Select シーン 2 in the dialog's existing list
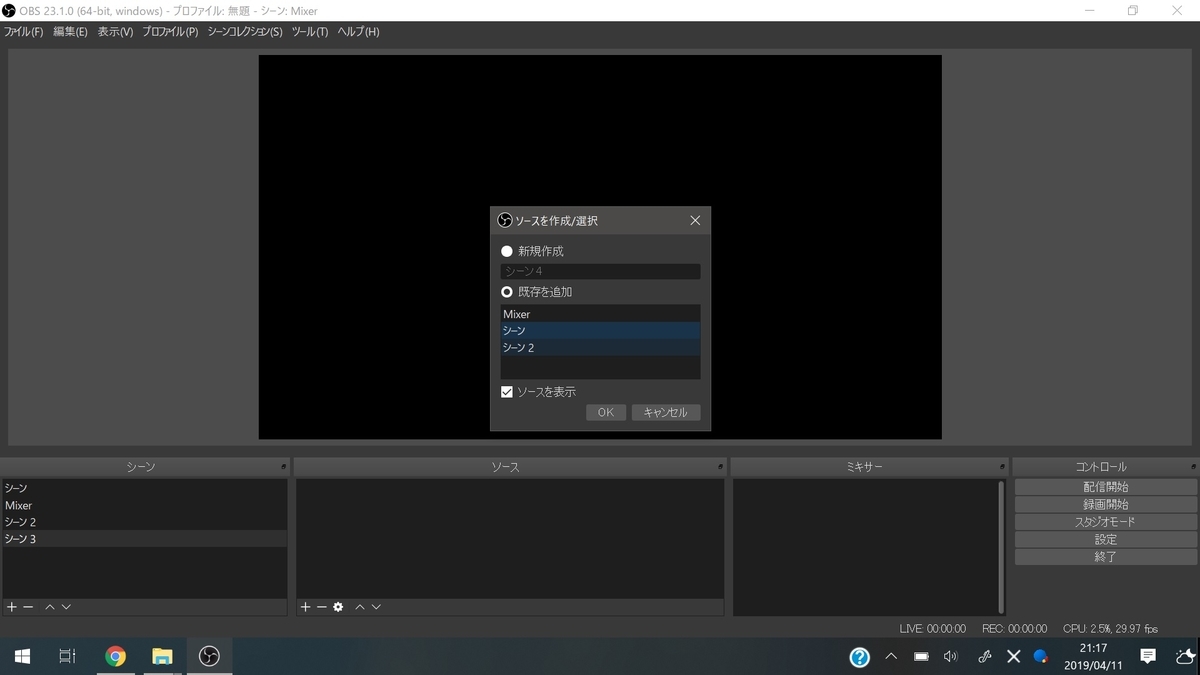This screenshot has width=1200, height=675. click(600, 347)
